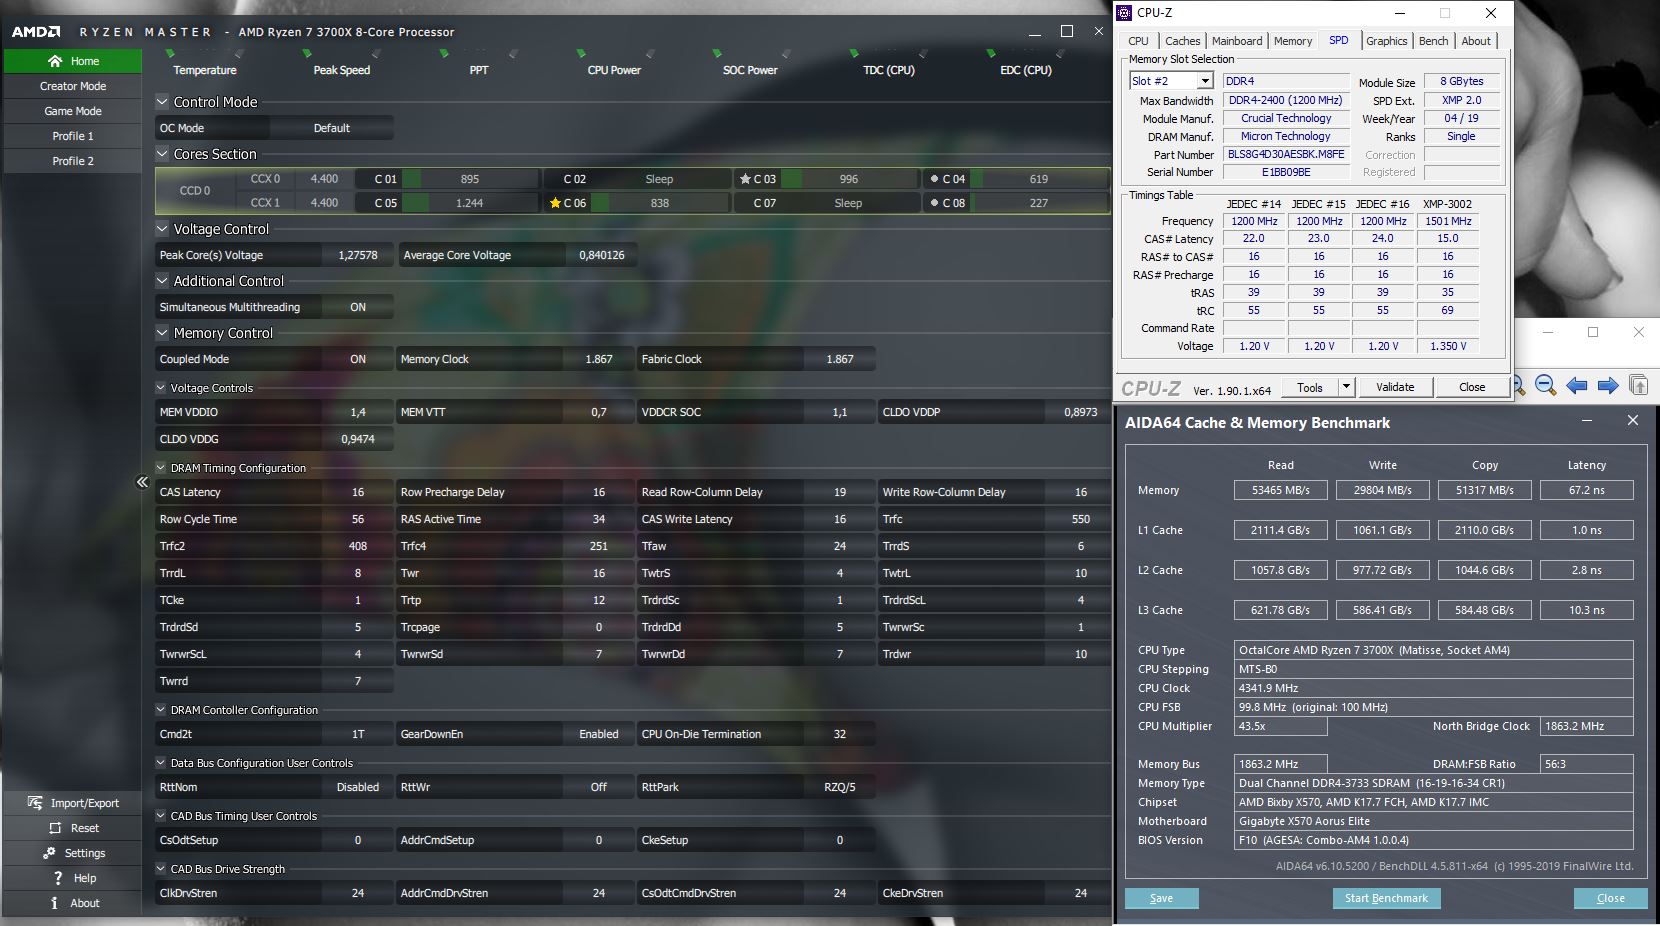
Task: Click the Tools button in CPU-Z
Action: click(x=1310, y=387)
